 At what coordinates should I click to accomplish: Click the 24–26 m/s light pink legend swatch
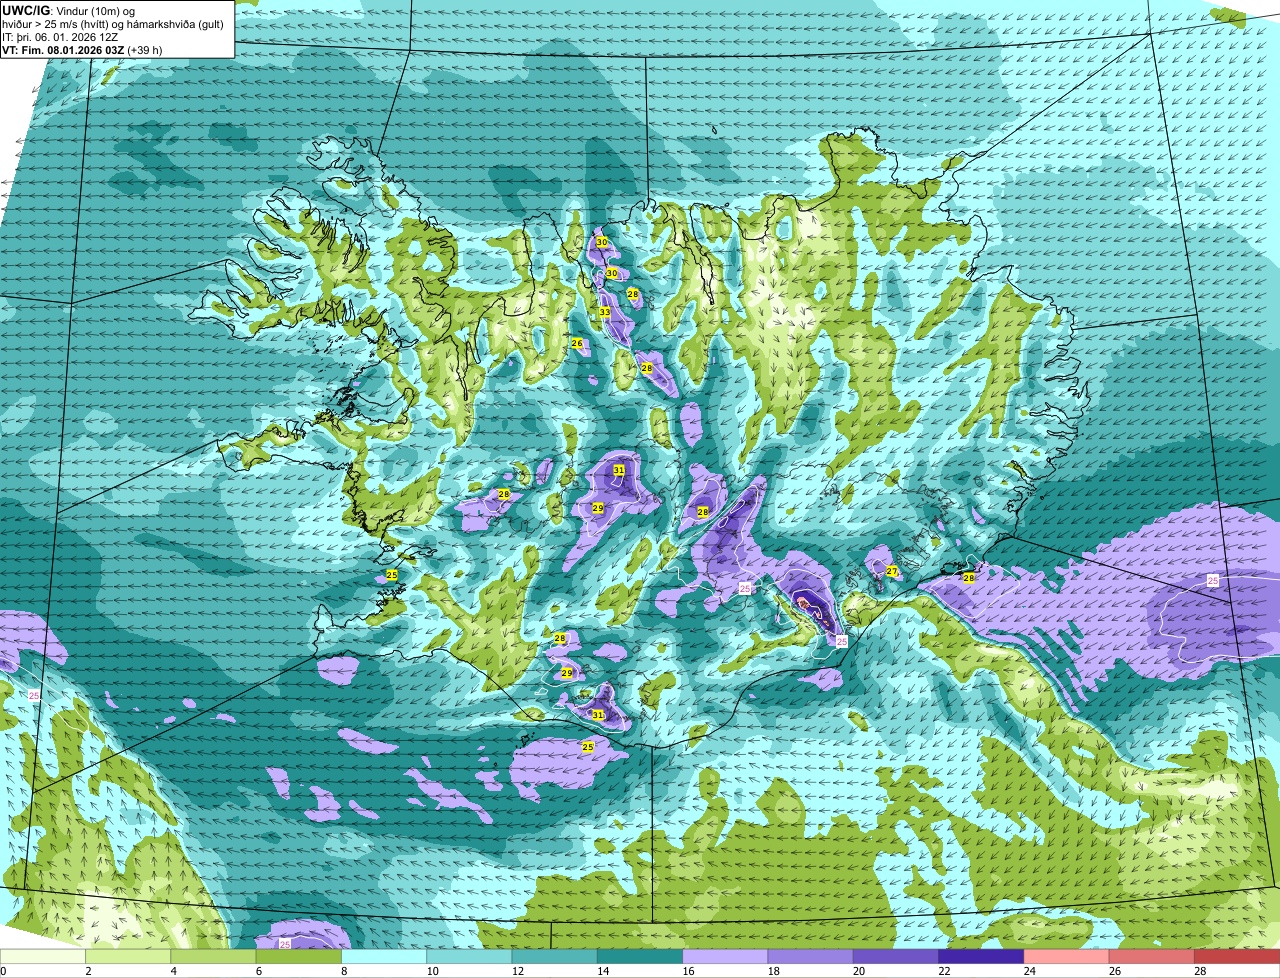pyautogui.click(x=1067, y=957)
